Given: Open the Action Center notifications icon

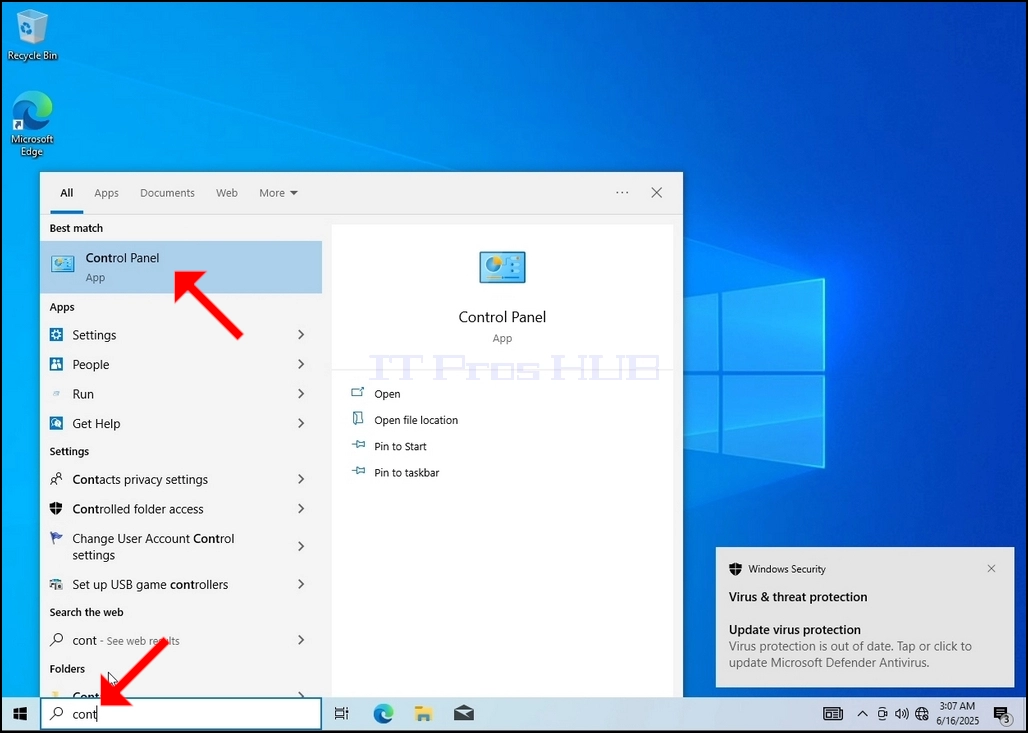Looking at the screenshot, I should (x=1002, y=714).
